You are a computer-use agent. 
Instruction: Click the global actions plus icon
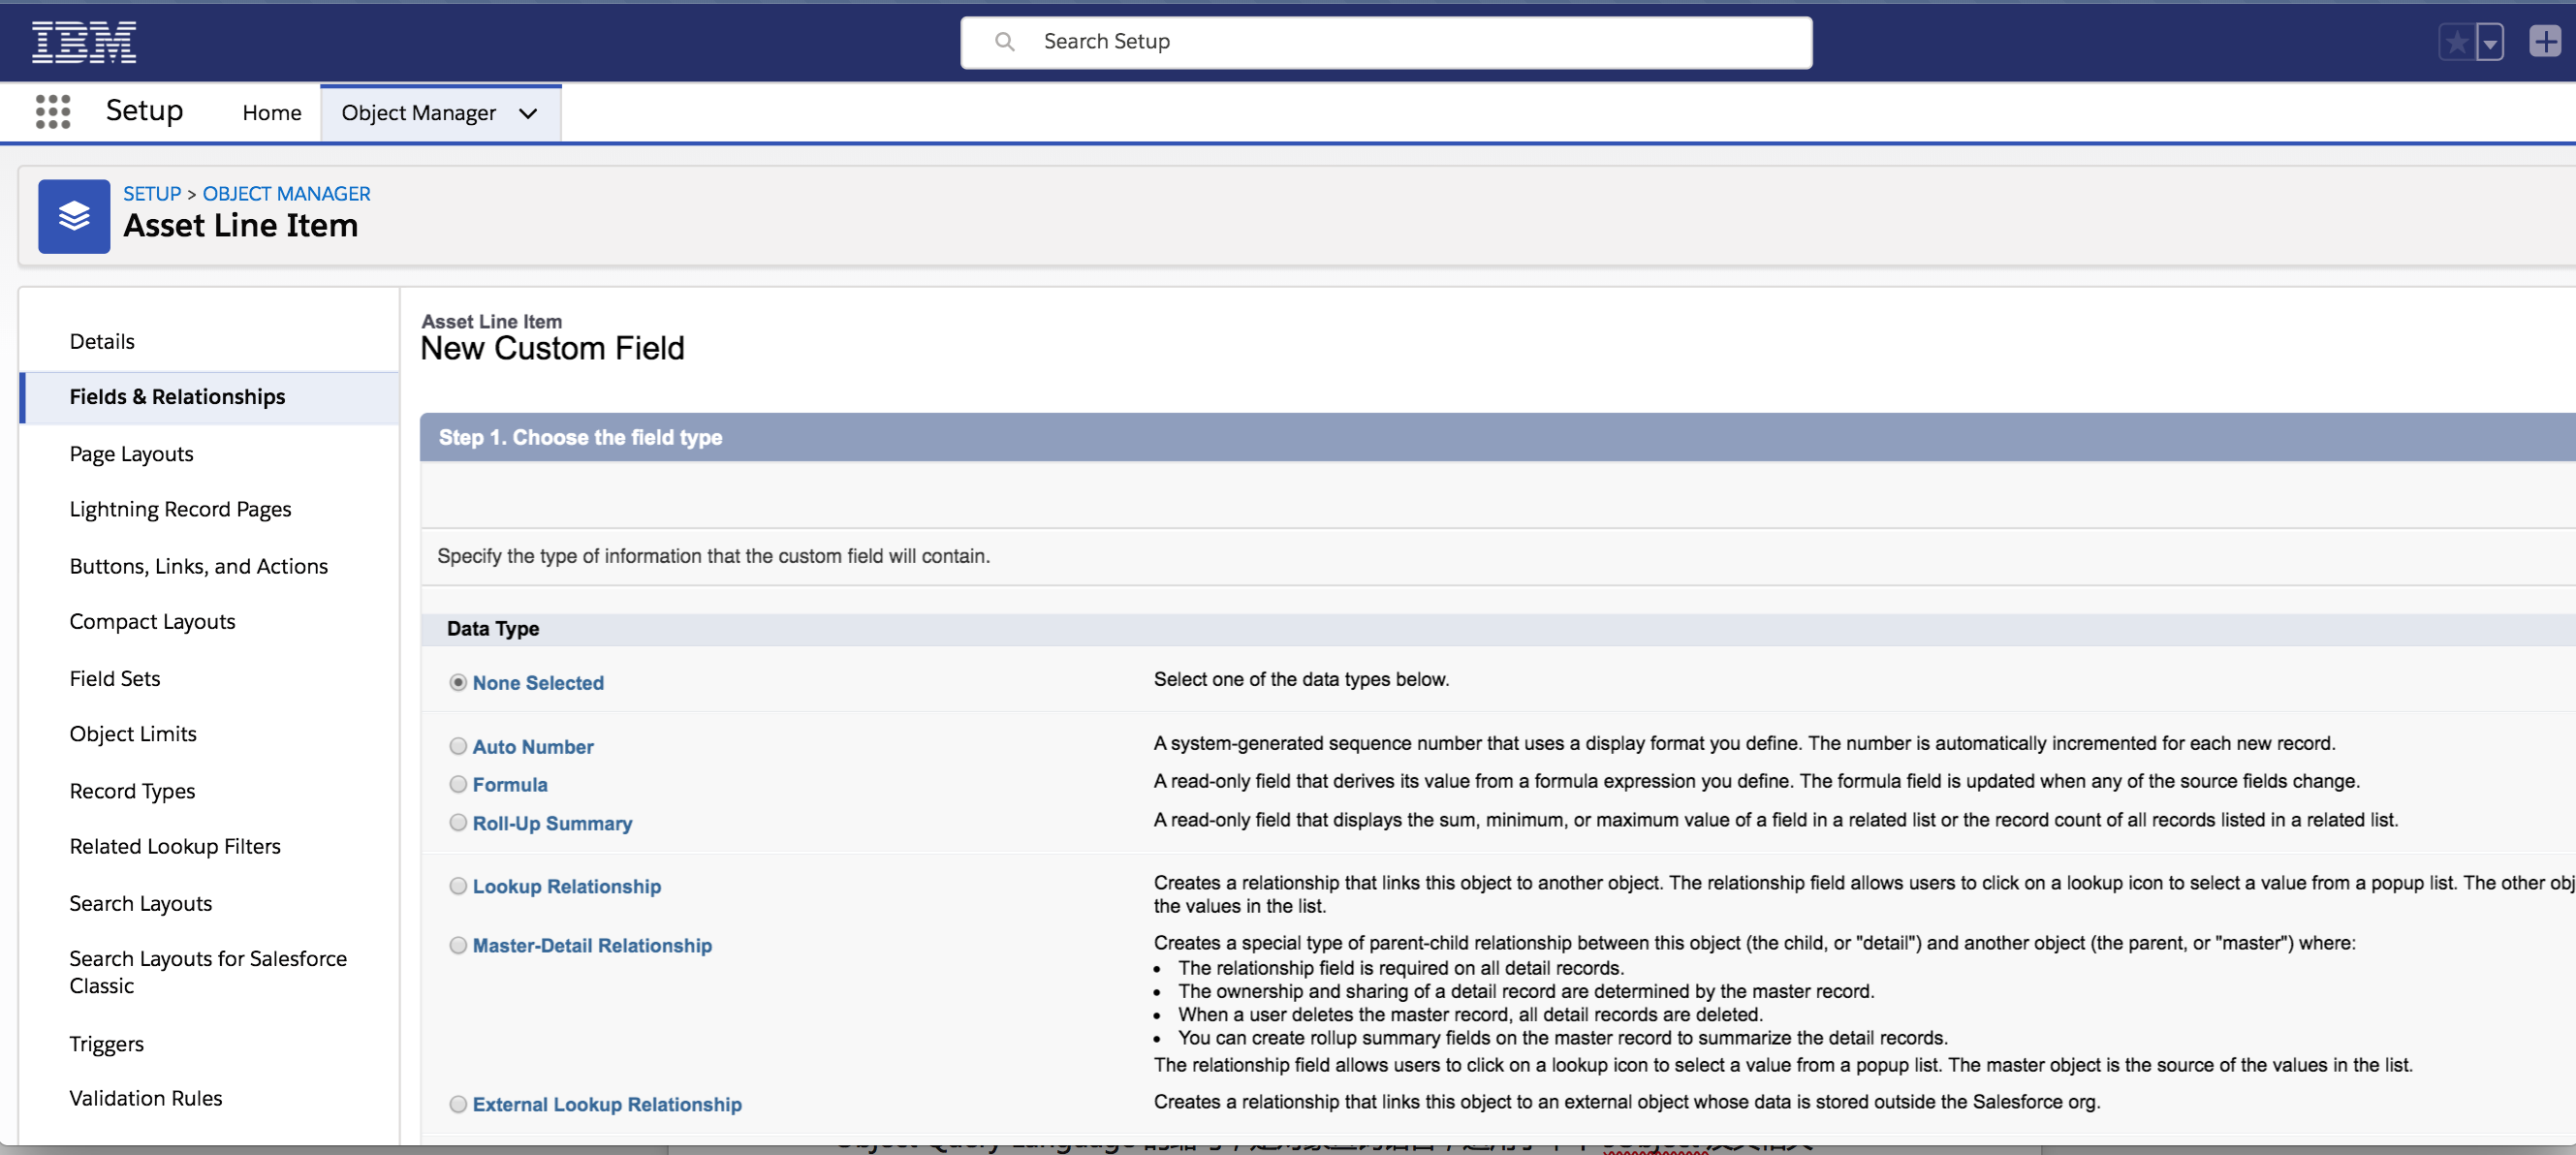pyautogui.click(x=2545, y=41)
